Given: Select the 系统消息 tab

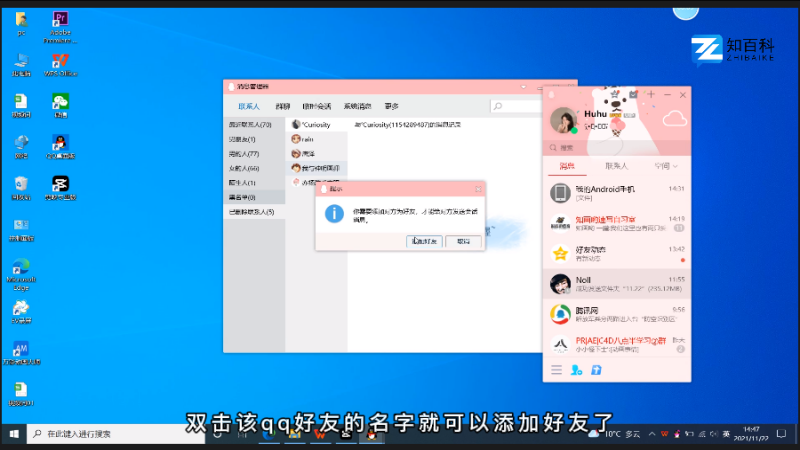Looking at the screenshot, I should coord(357,106).
